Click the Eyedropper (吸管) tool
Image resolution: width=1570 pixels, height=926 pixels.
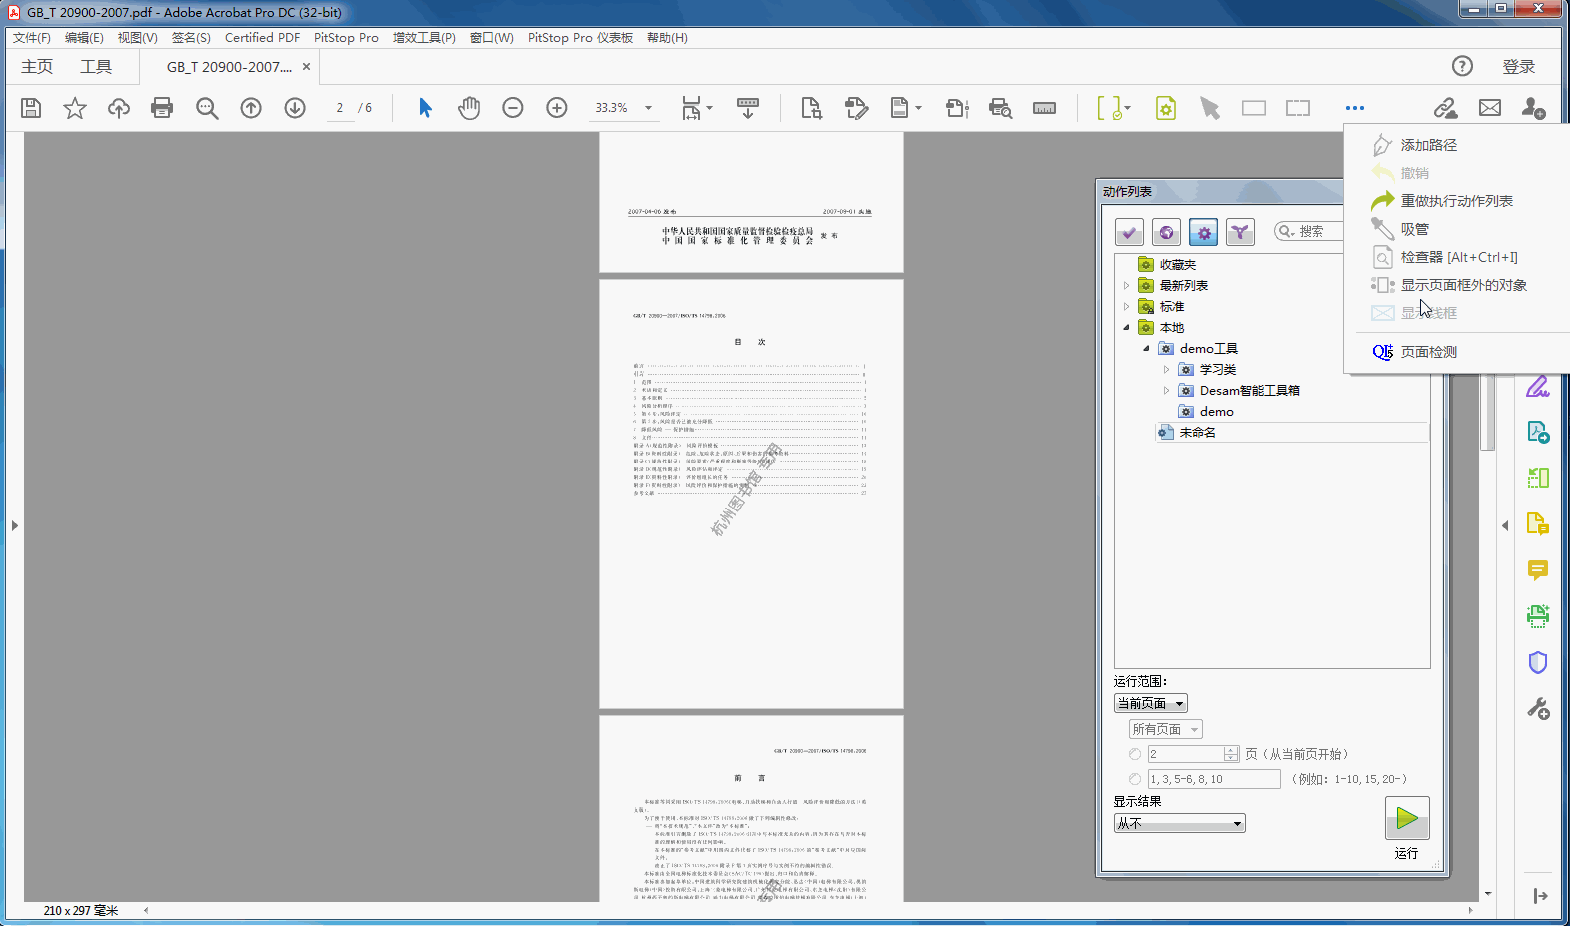click(1414, 229)
